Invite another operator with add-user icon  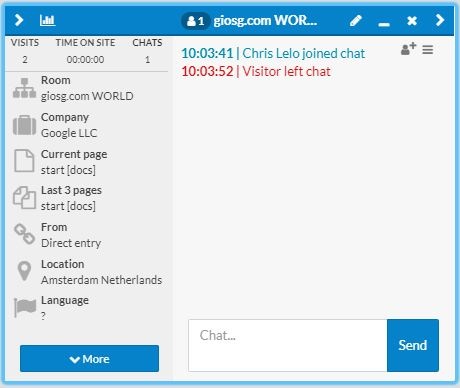point(408,49)
